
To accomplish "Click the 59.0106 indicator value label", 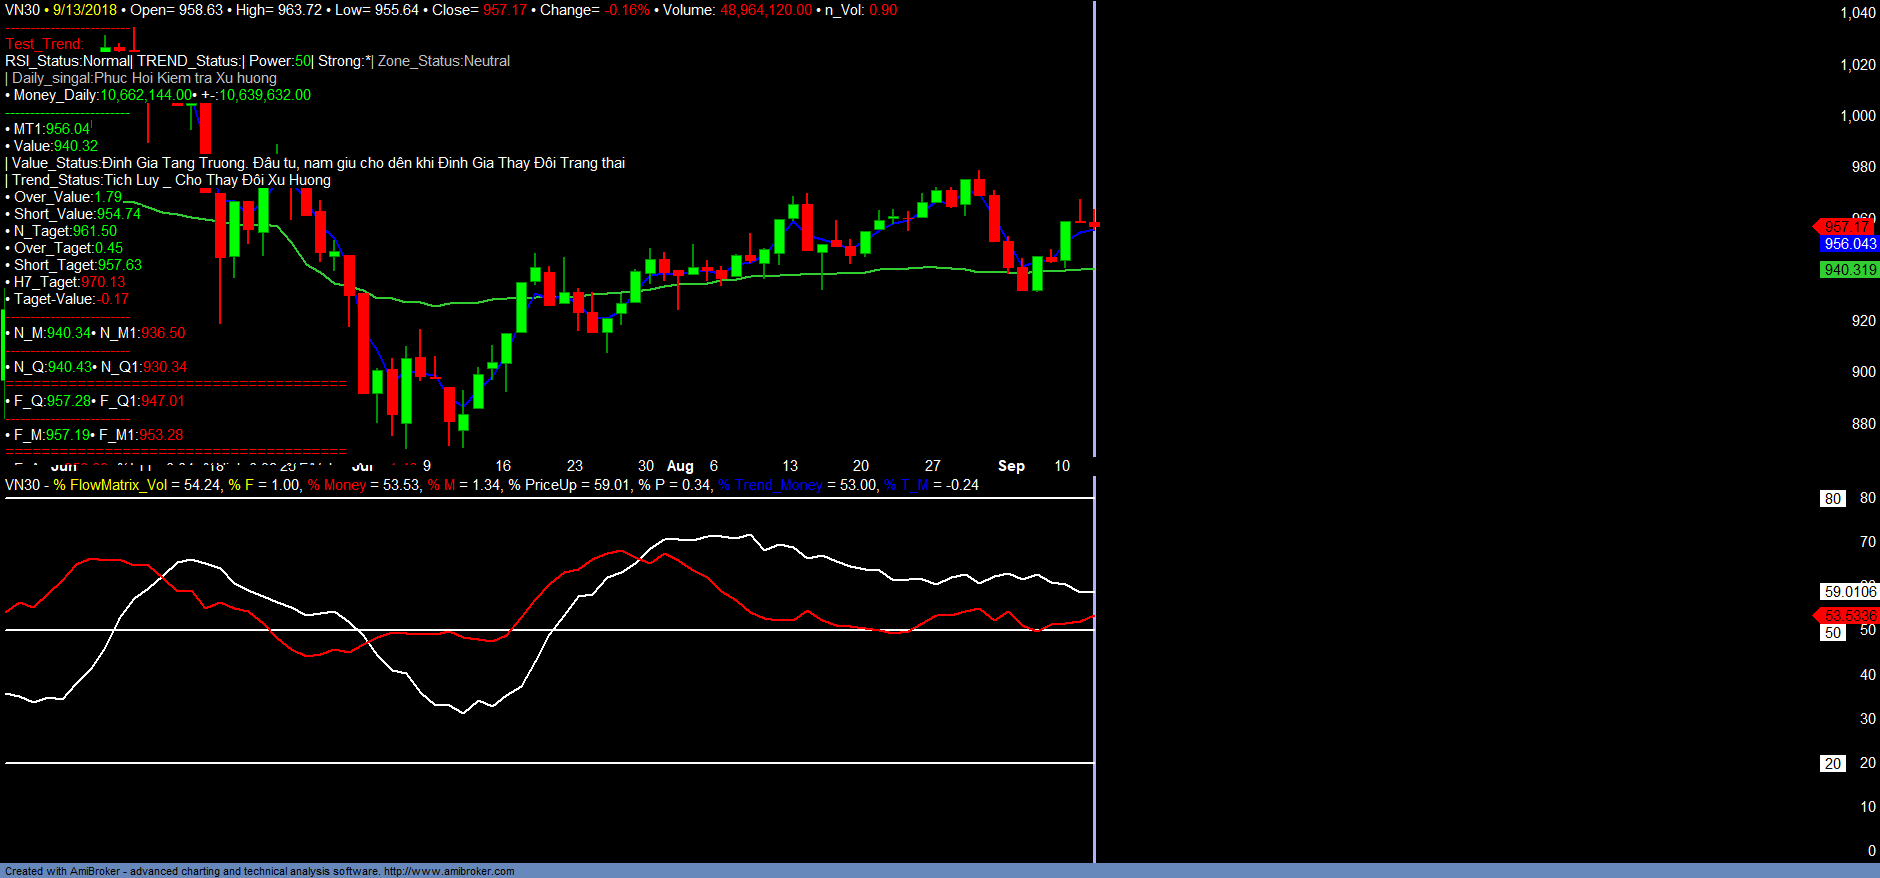I will point(1849,592).
